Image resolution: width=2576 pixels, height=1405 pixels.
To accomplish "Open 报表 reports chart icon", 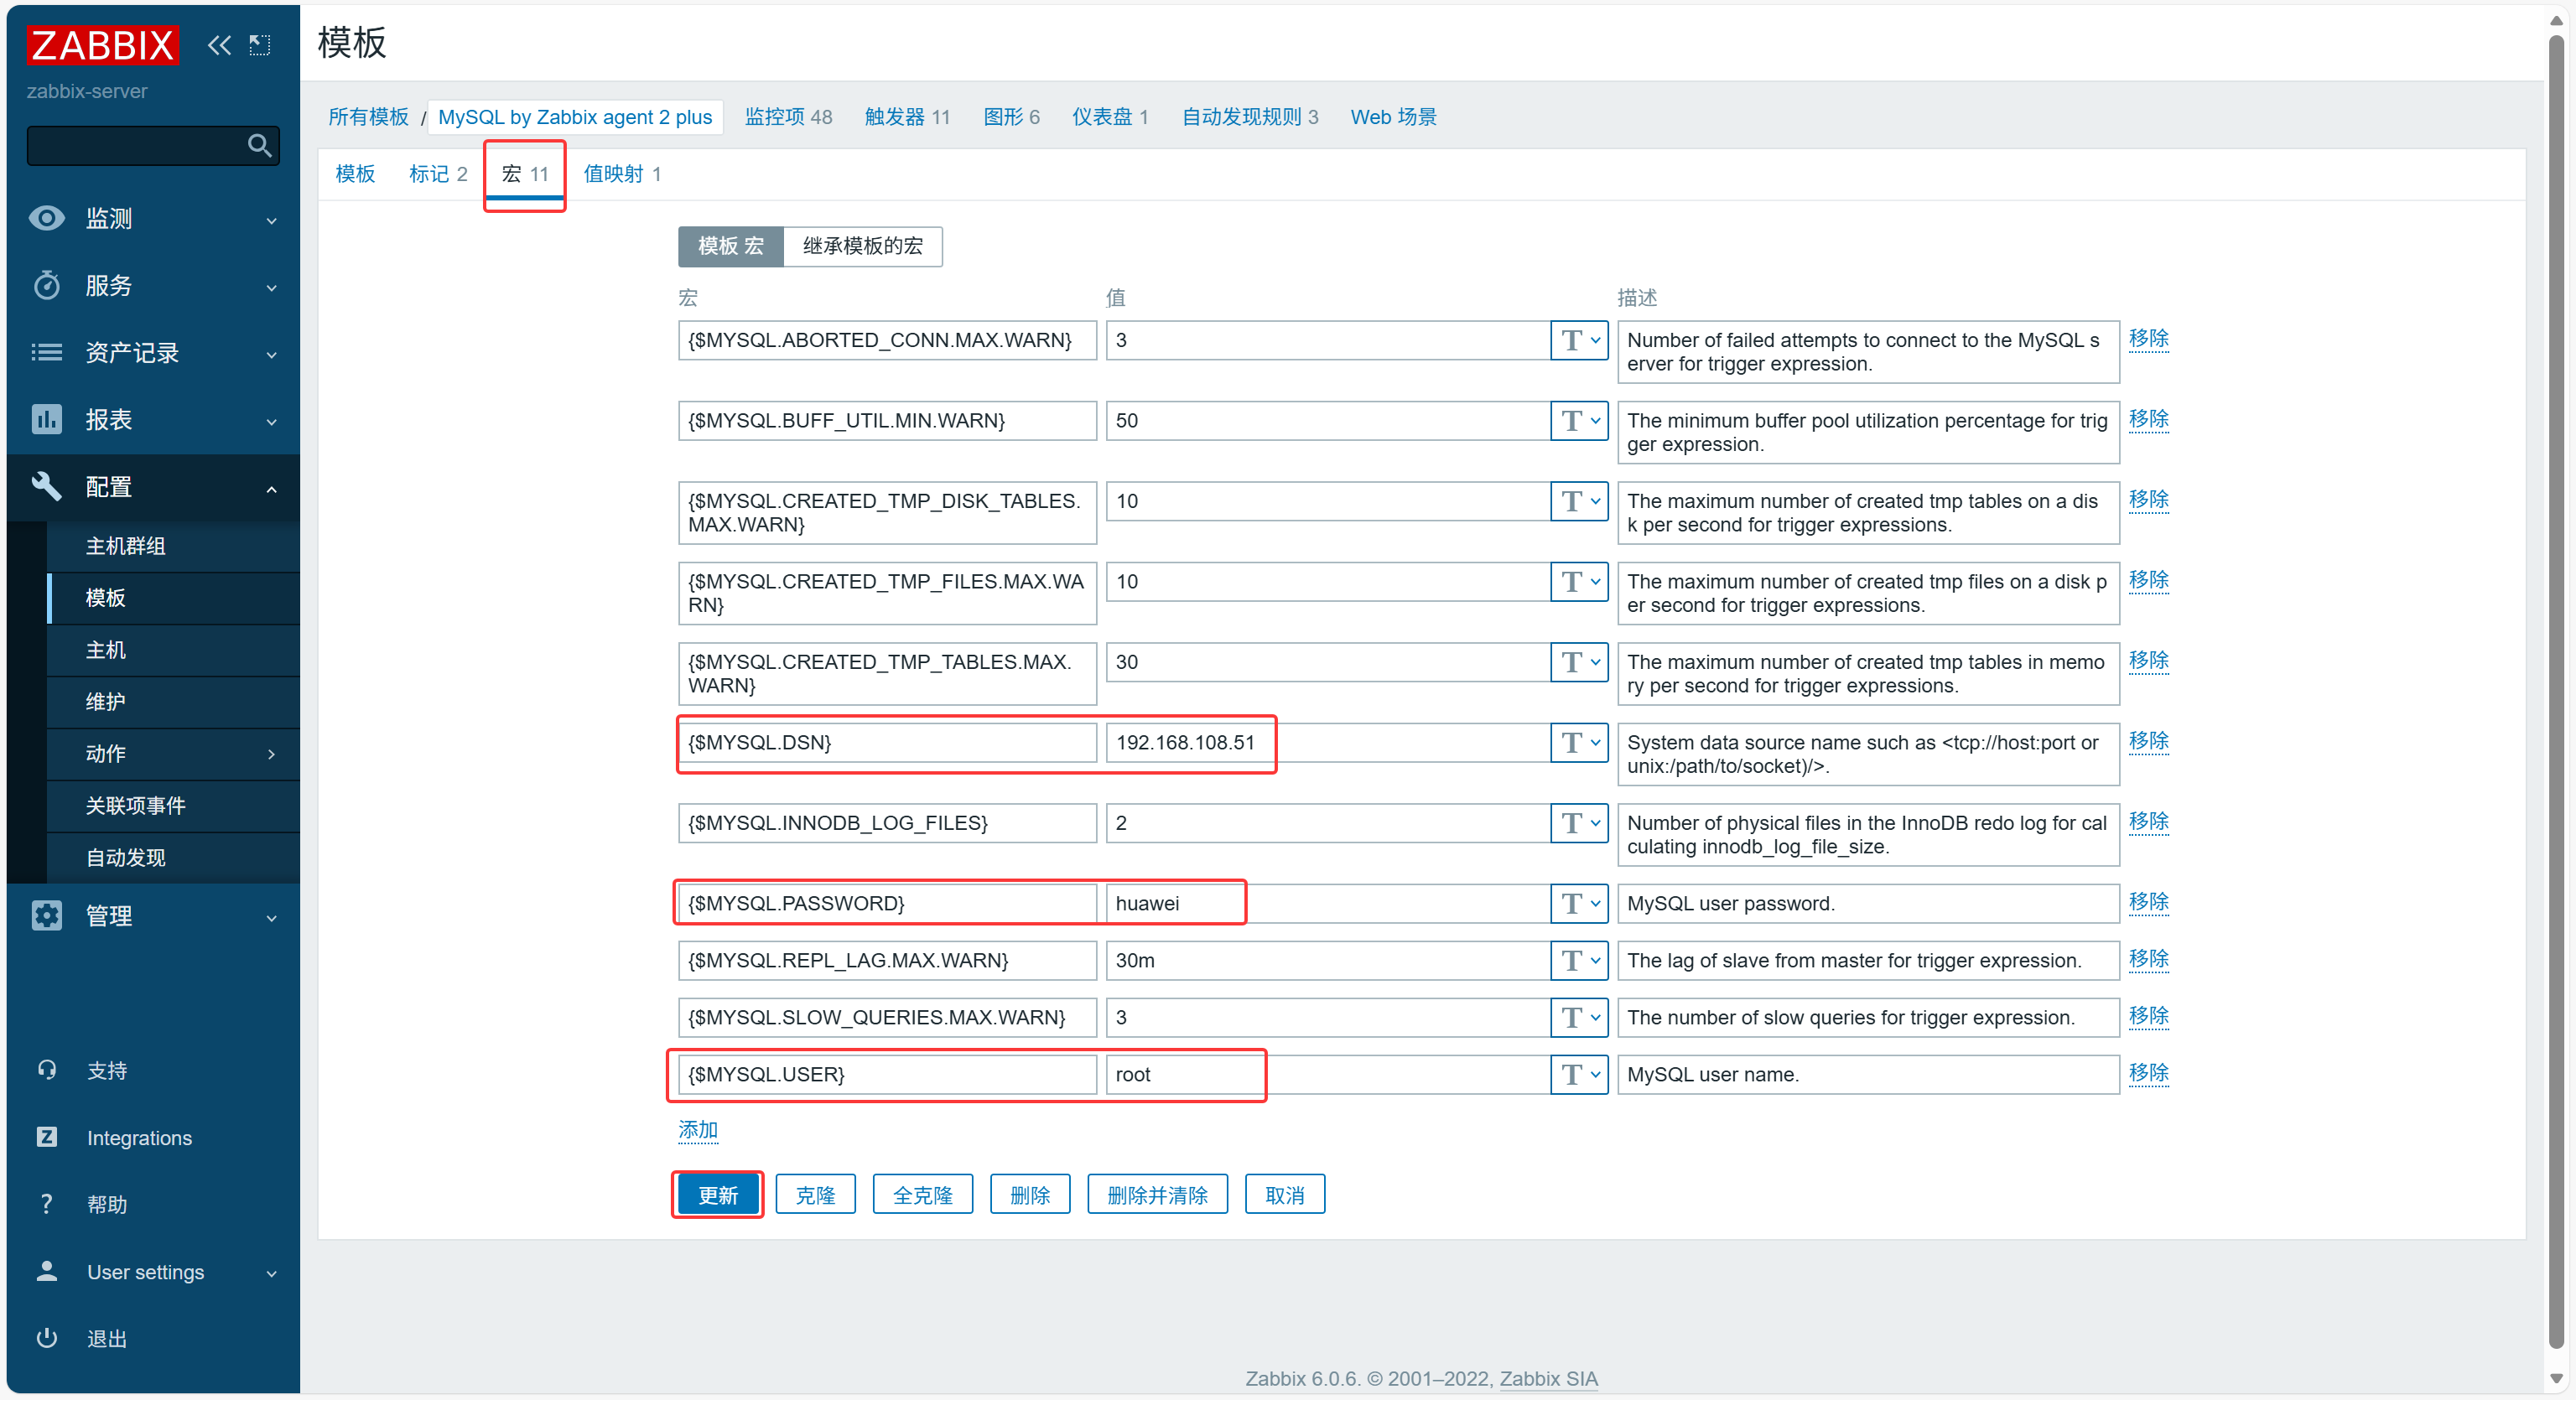I will 47,419.
